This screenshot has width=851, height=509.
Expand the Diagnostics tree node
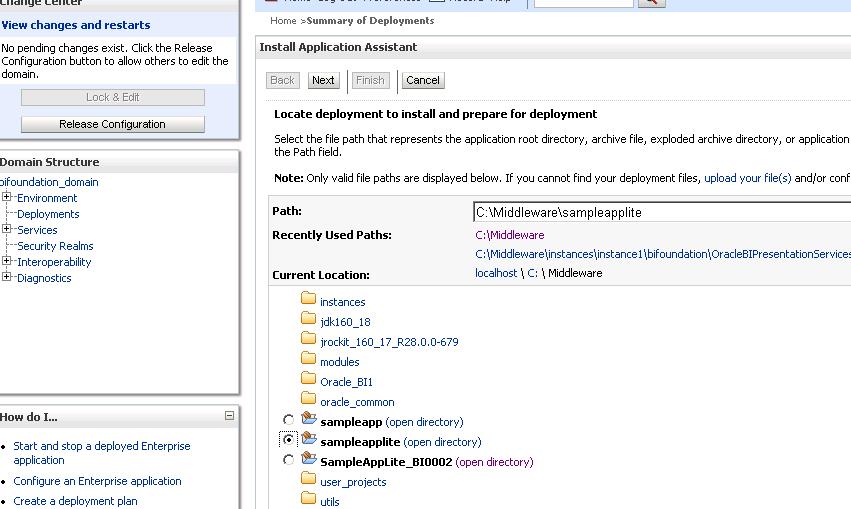click(7, 277)
